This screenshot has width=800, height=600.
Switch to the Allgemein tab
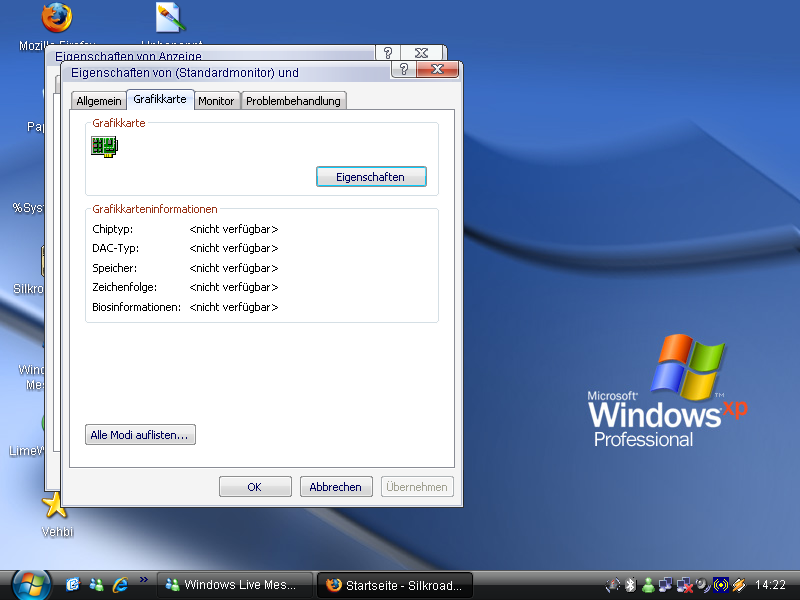[99, 101]
